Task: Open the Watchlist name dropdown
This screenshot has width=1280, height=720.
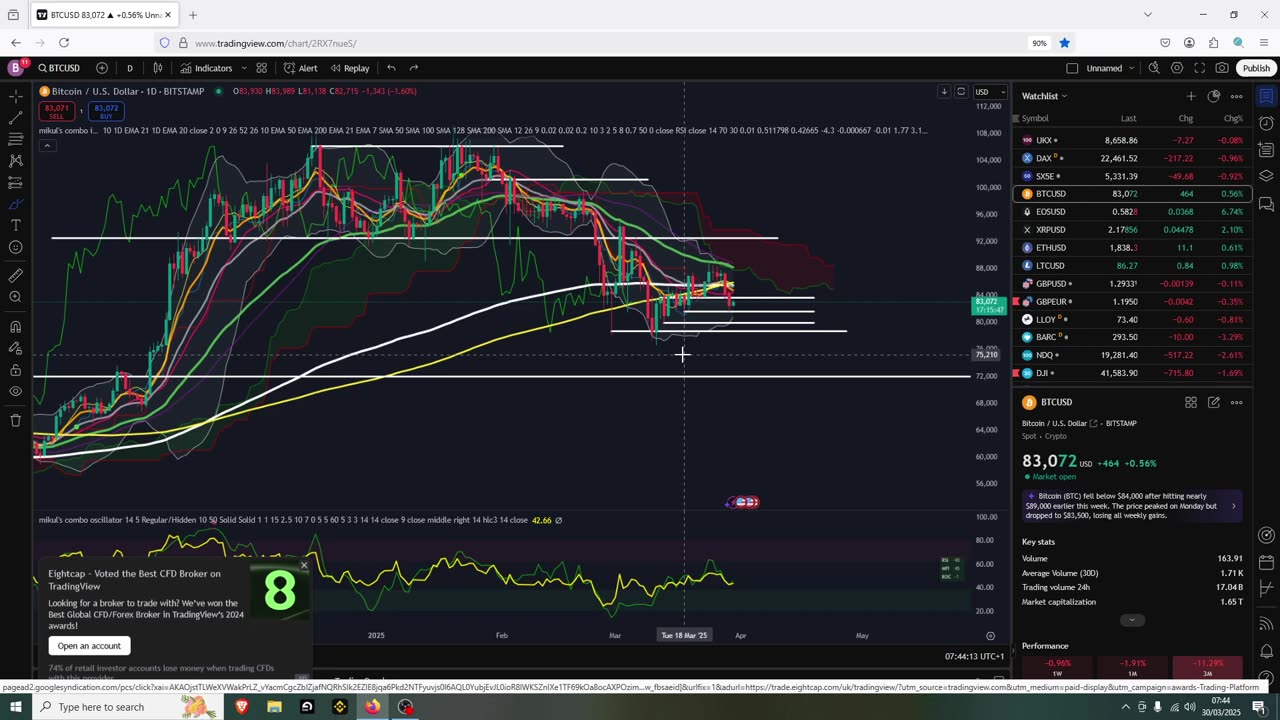Action: point(1044,96)
